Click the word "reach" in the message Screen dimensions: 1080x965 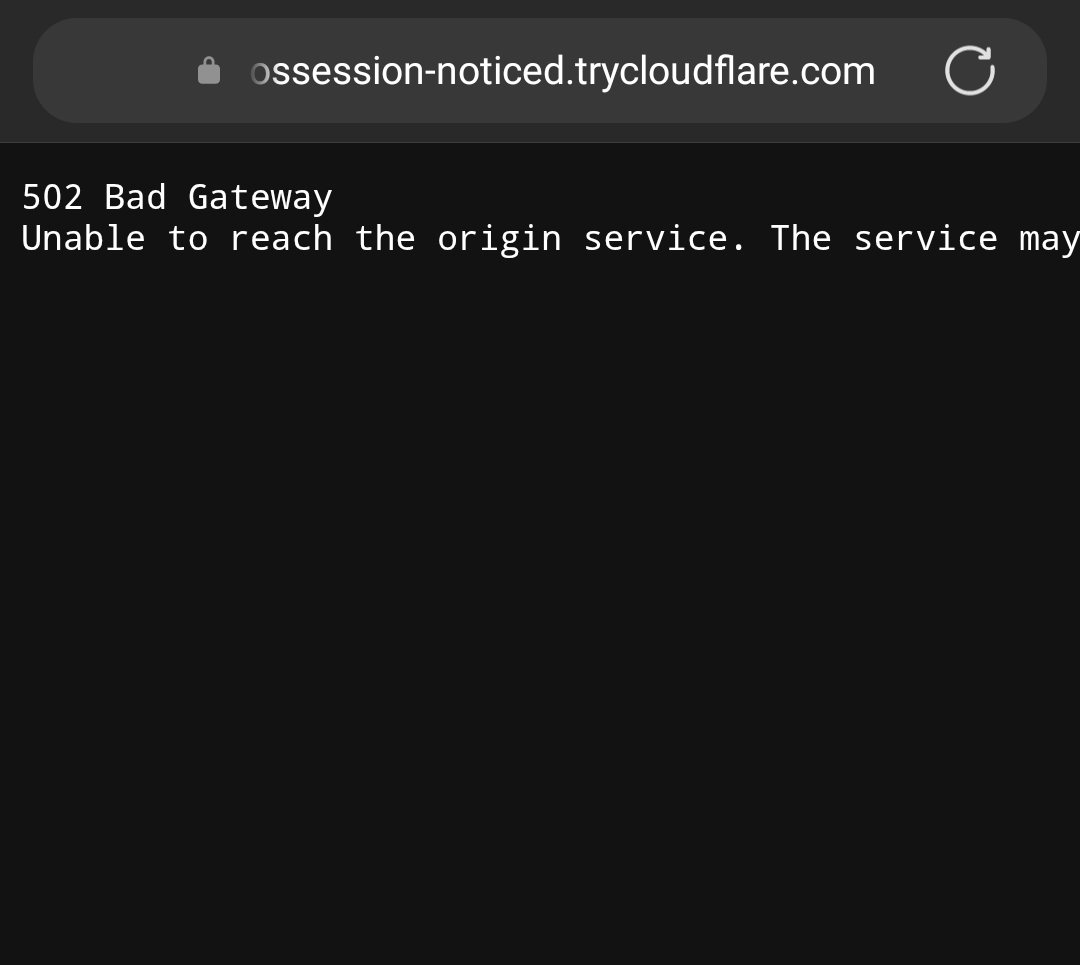click(281, 239)
